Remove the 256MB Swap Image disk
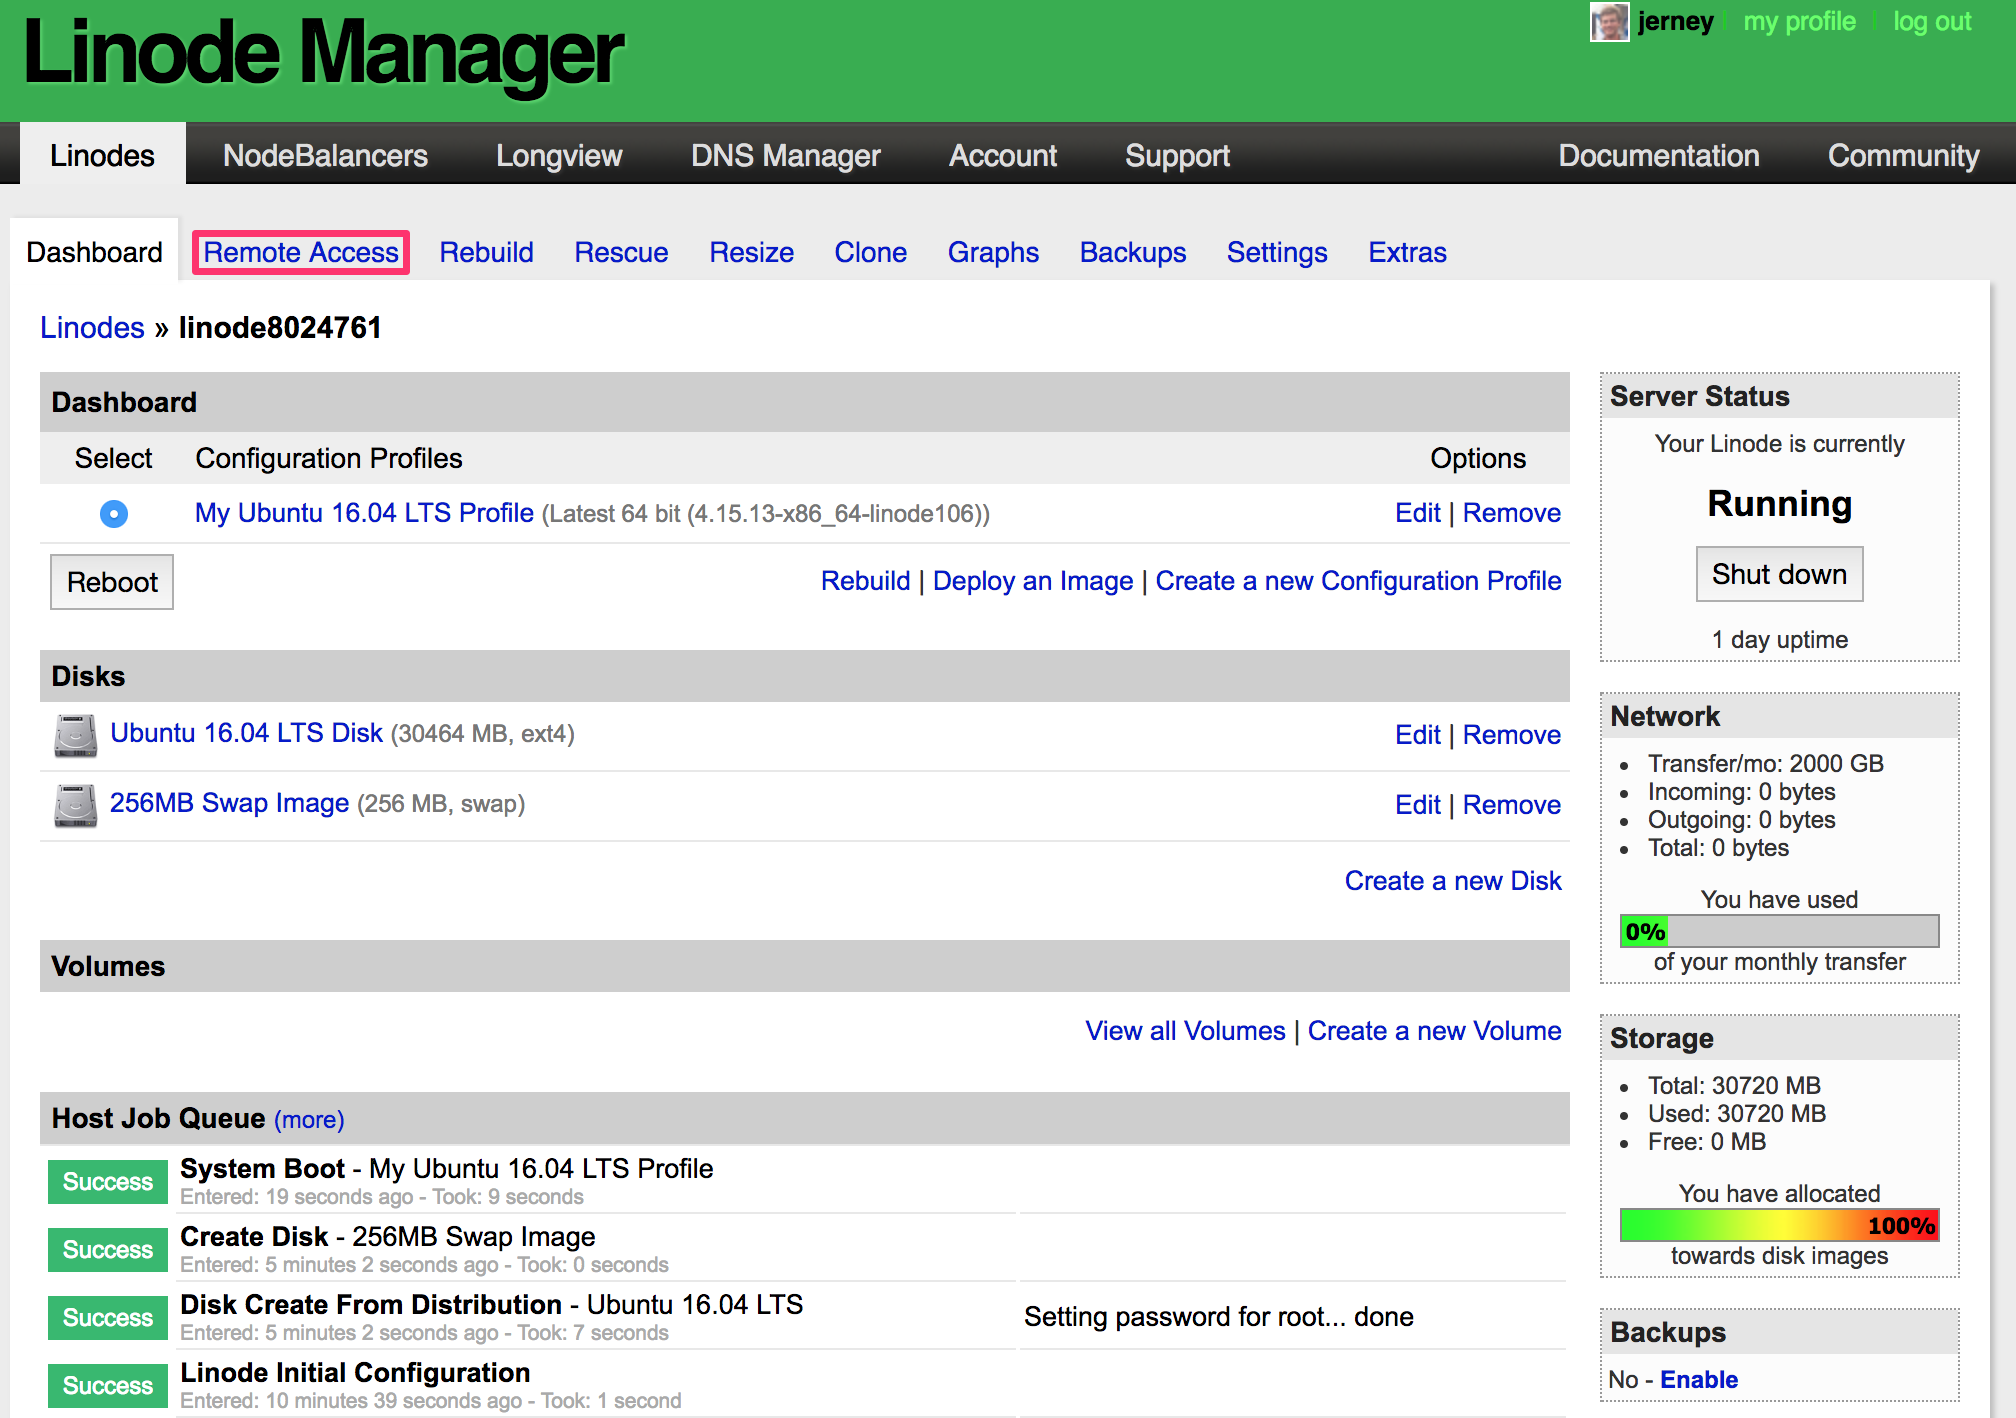The width and height of the screenshot is (2016, 1418). (1511, 805)
